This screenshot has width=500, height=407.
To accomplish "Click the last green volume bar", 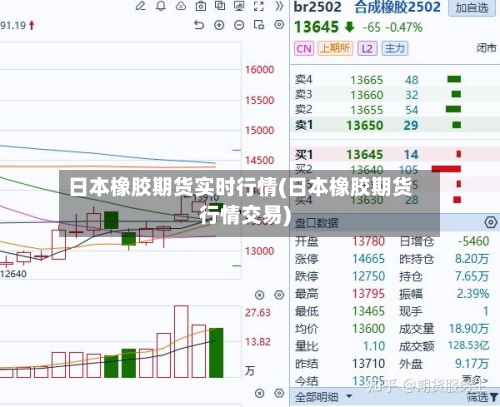I will click(216, 353).
